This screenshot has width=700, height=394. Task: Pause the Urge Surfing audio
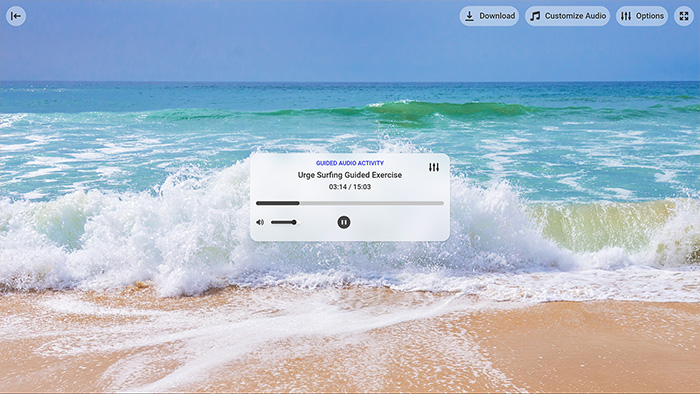click(344, 222)
